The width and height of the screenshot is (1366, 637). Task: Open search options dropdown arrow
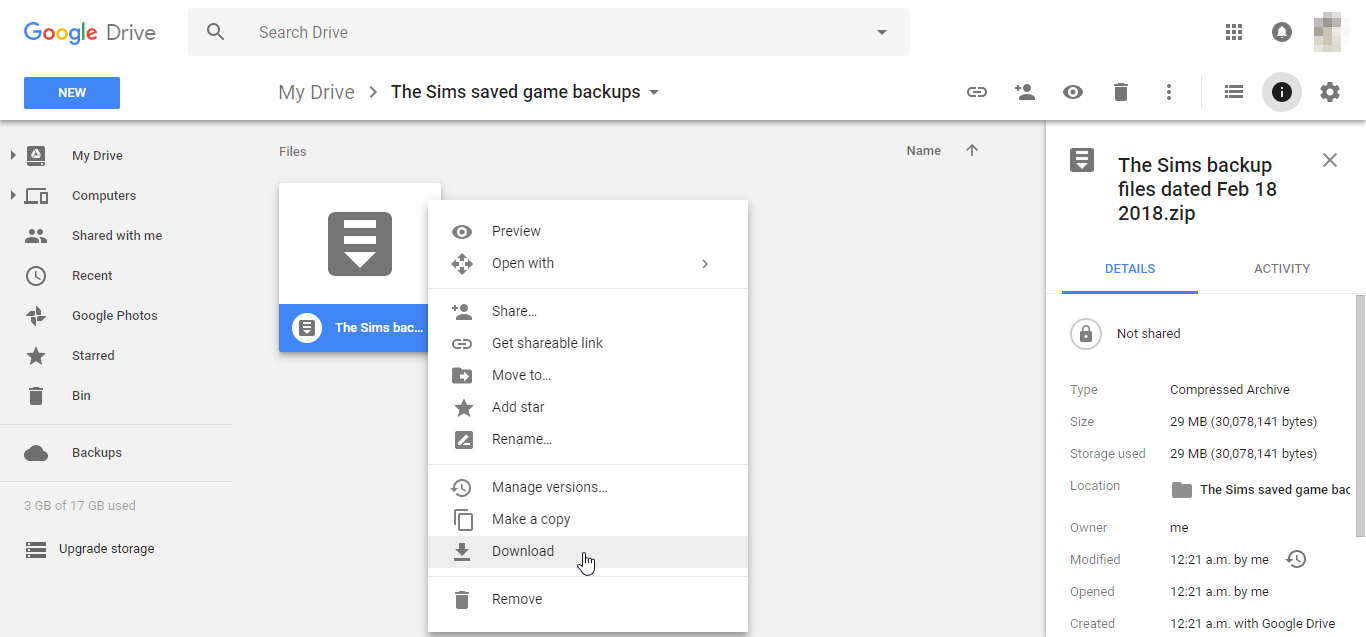[x=882, y=32]
